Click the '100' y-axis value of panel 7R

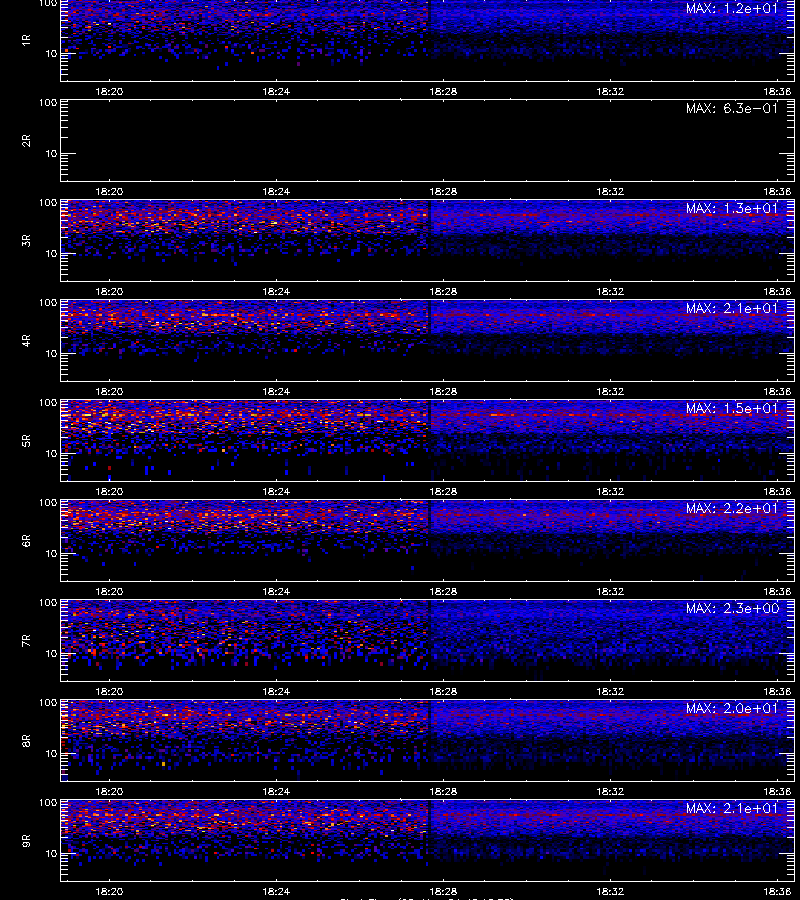coord(48,603)
